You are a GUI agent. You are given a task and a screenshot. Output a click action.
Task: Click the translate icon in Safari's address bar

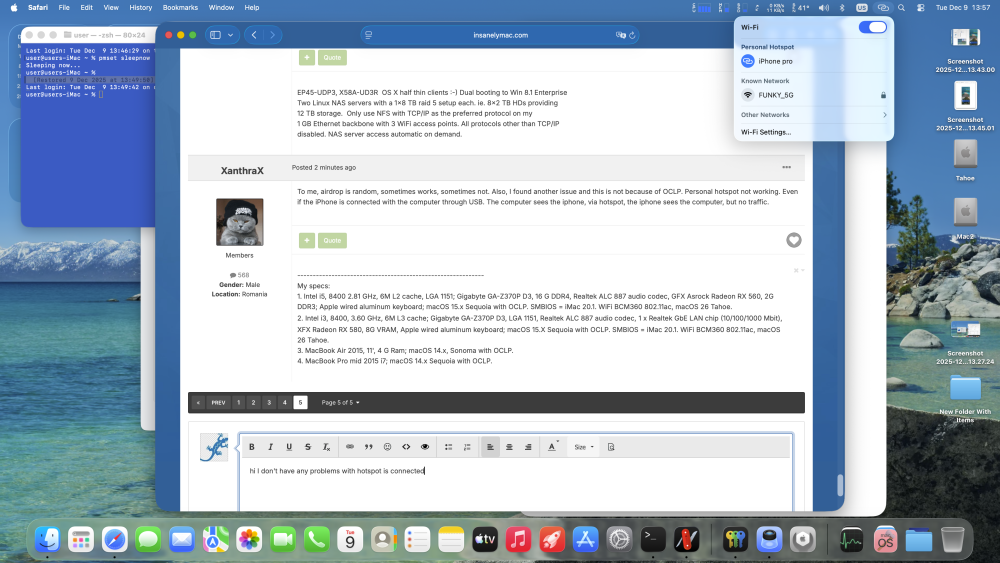tap(621, 35)
